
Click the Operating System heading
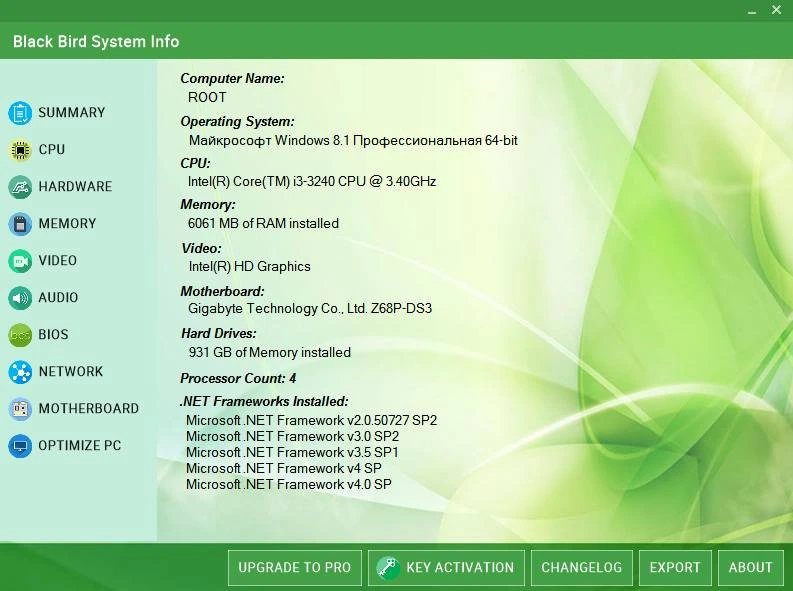[237, 122]
